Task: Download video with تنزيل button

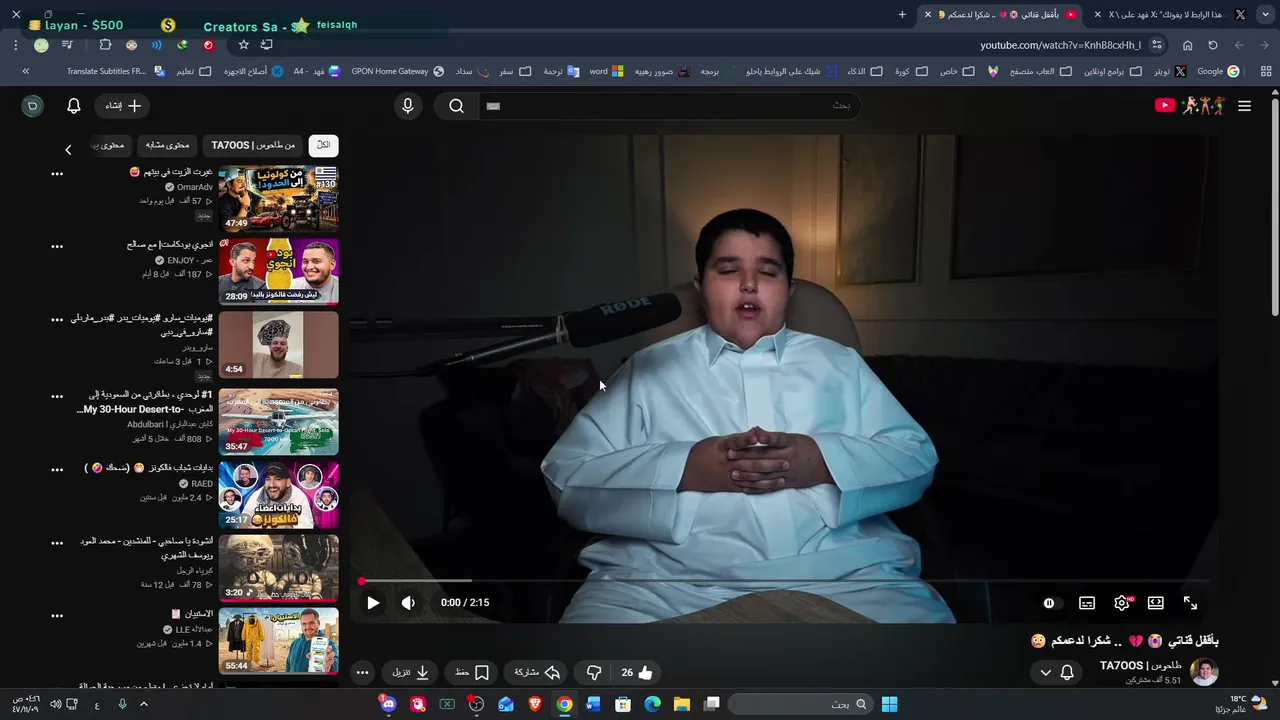Action: [x=411, y=673]
